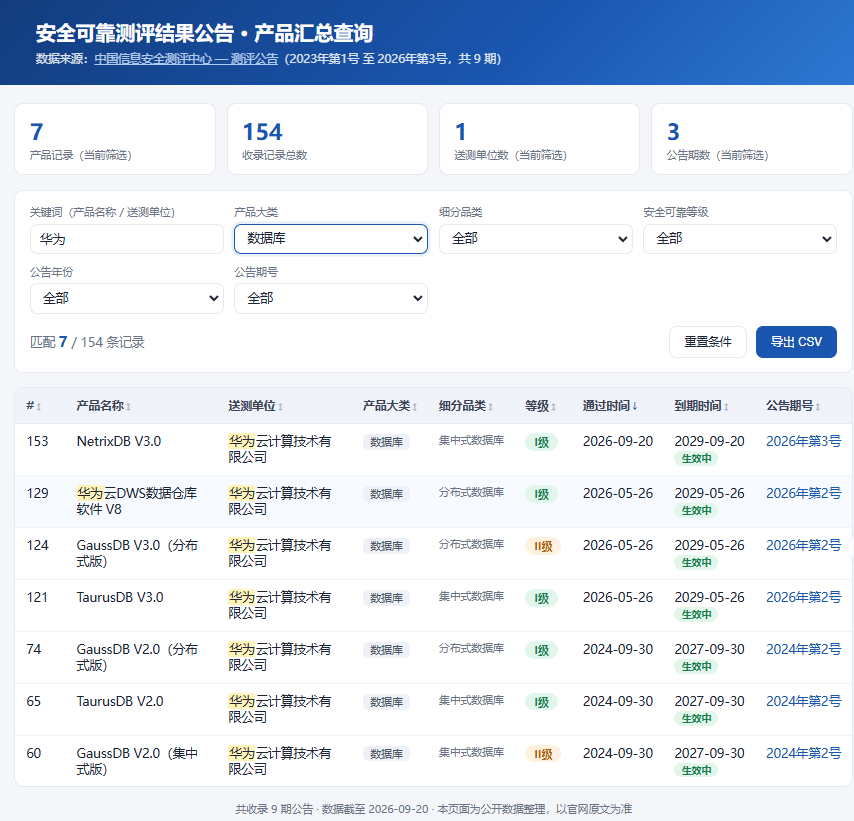854x821 pixels.
Task: Sort by 通过时间 column header
Action: 610,406
